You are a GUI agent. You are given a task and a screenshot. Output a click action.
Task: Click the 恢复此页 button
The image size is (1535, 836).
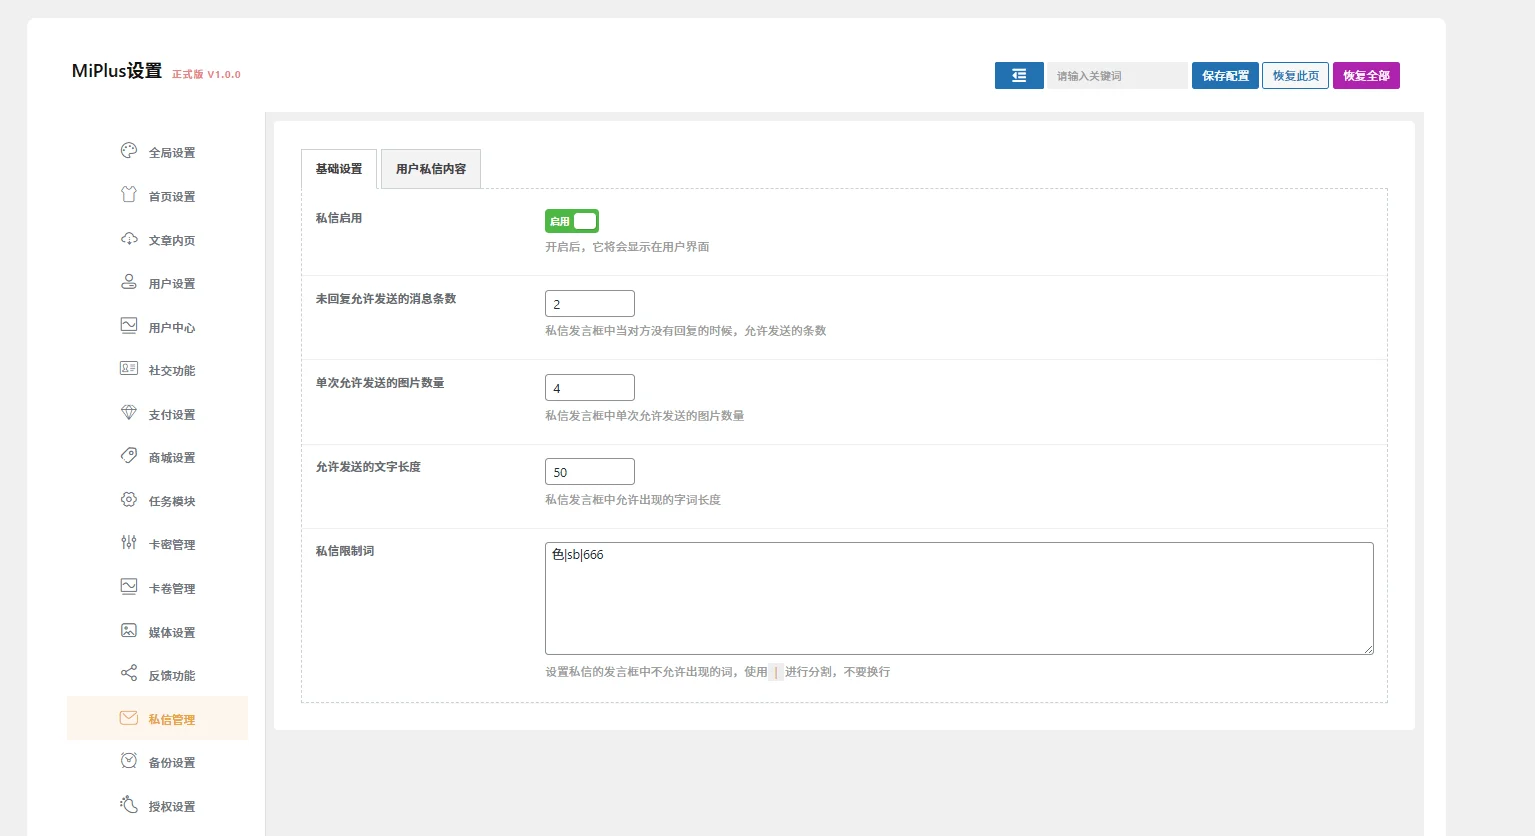[x=1295, y=76]
